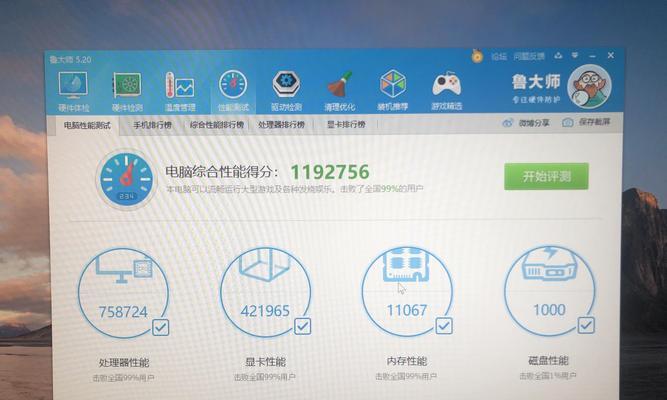
Task: Click the 显卡性能 label
Action: (x=265, y=362)
